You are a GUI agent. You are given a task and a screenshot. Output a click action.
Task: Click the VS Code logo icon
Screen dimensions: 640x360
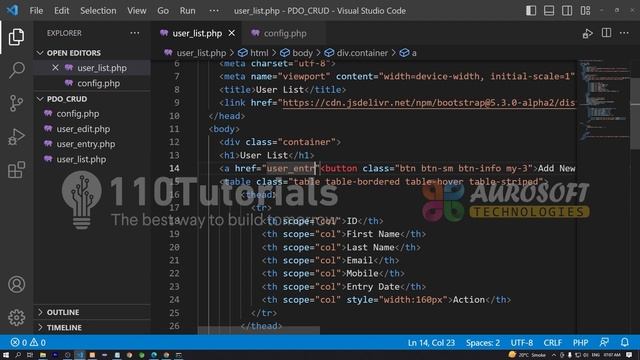(12, 10)
